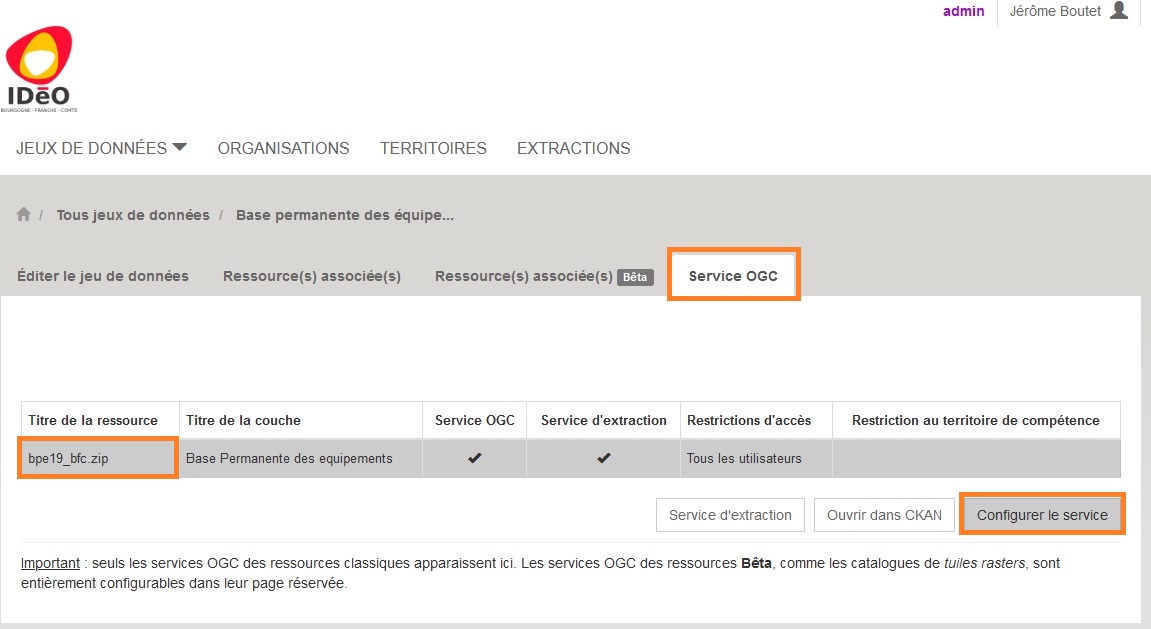Click the underlined Important text
Image resolution: width=1151 pixels, height=629 pixels.
point(50,563)
